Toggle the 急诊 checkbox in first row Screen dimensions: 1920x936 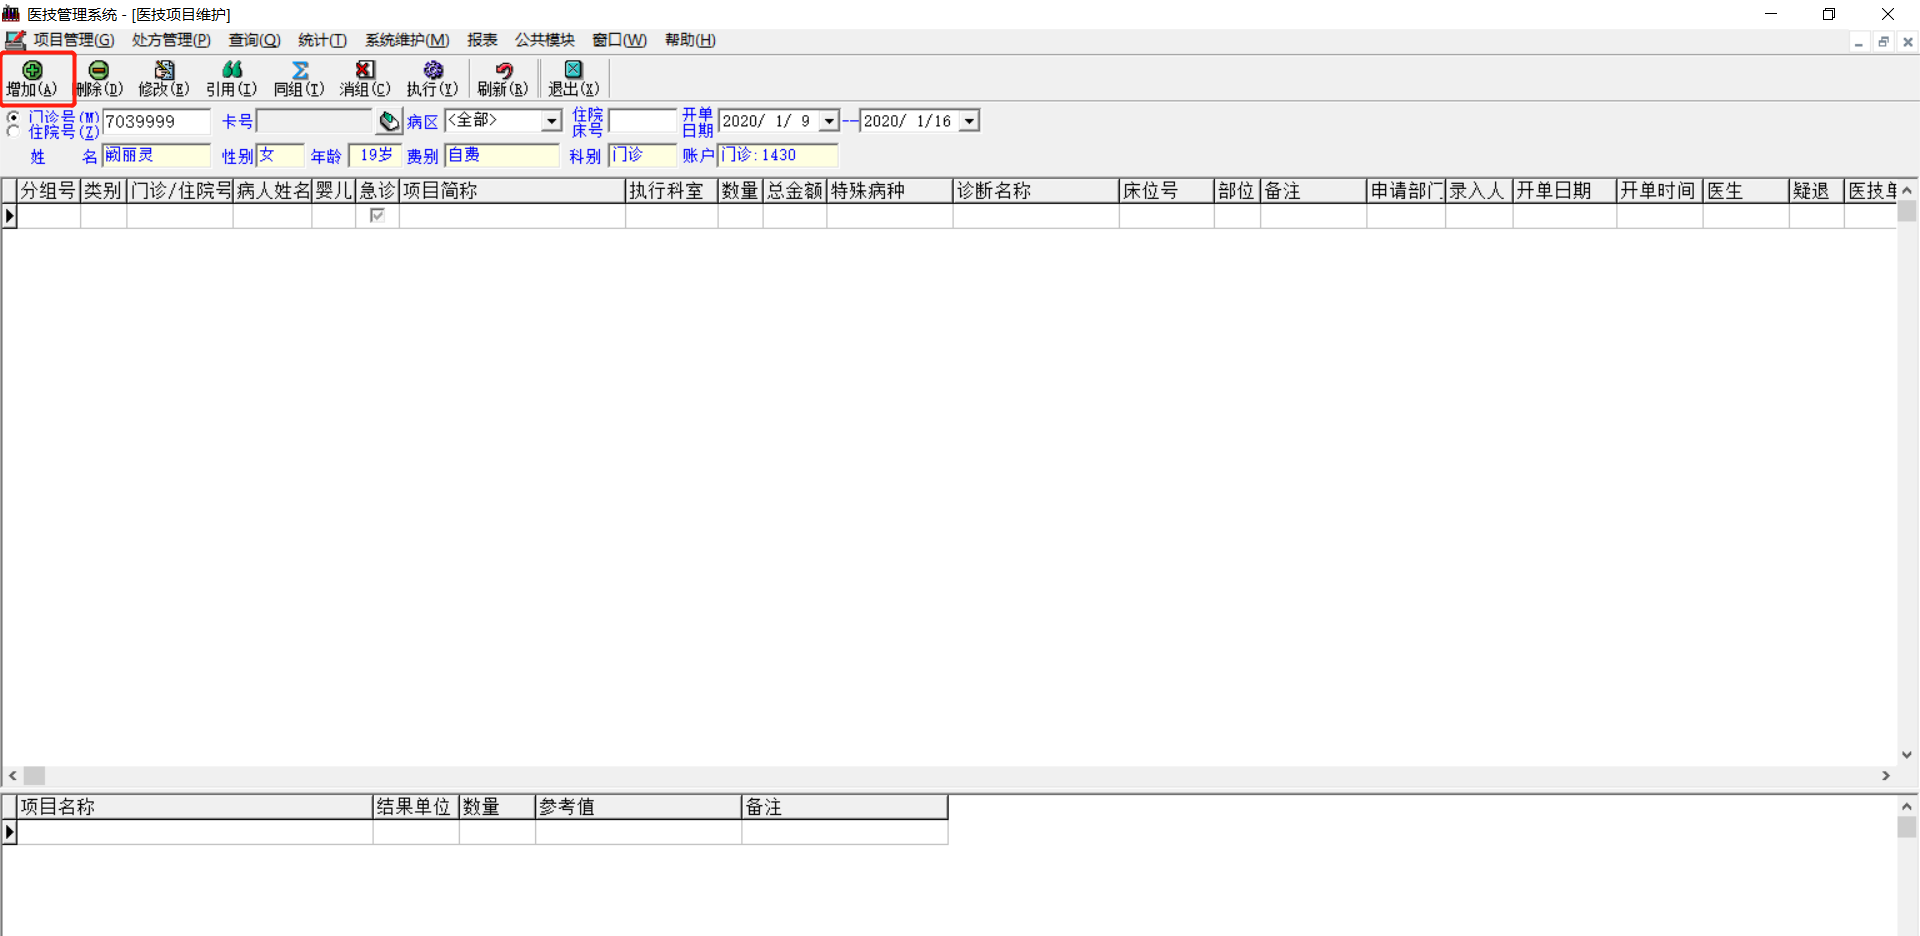[x=377, y=215]
